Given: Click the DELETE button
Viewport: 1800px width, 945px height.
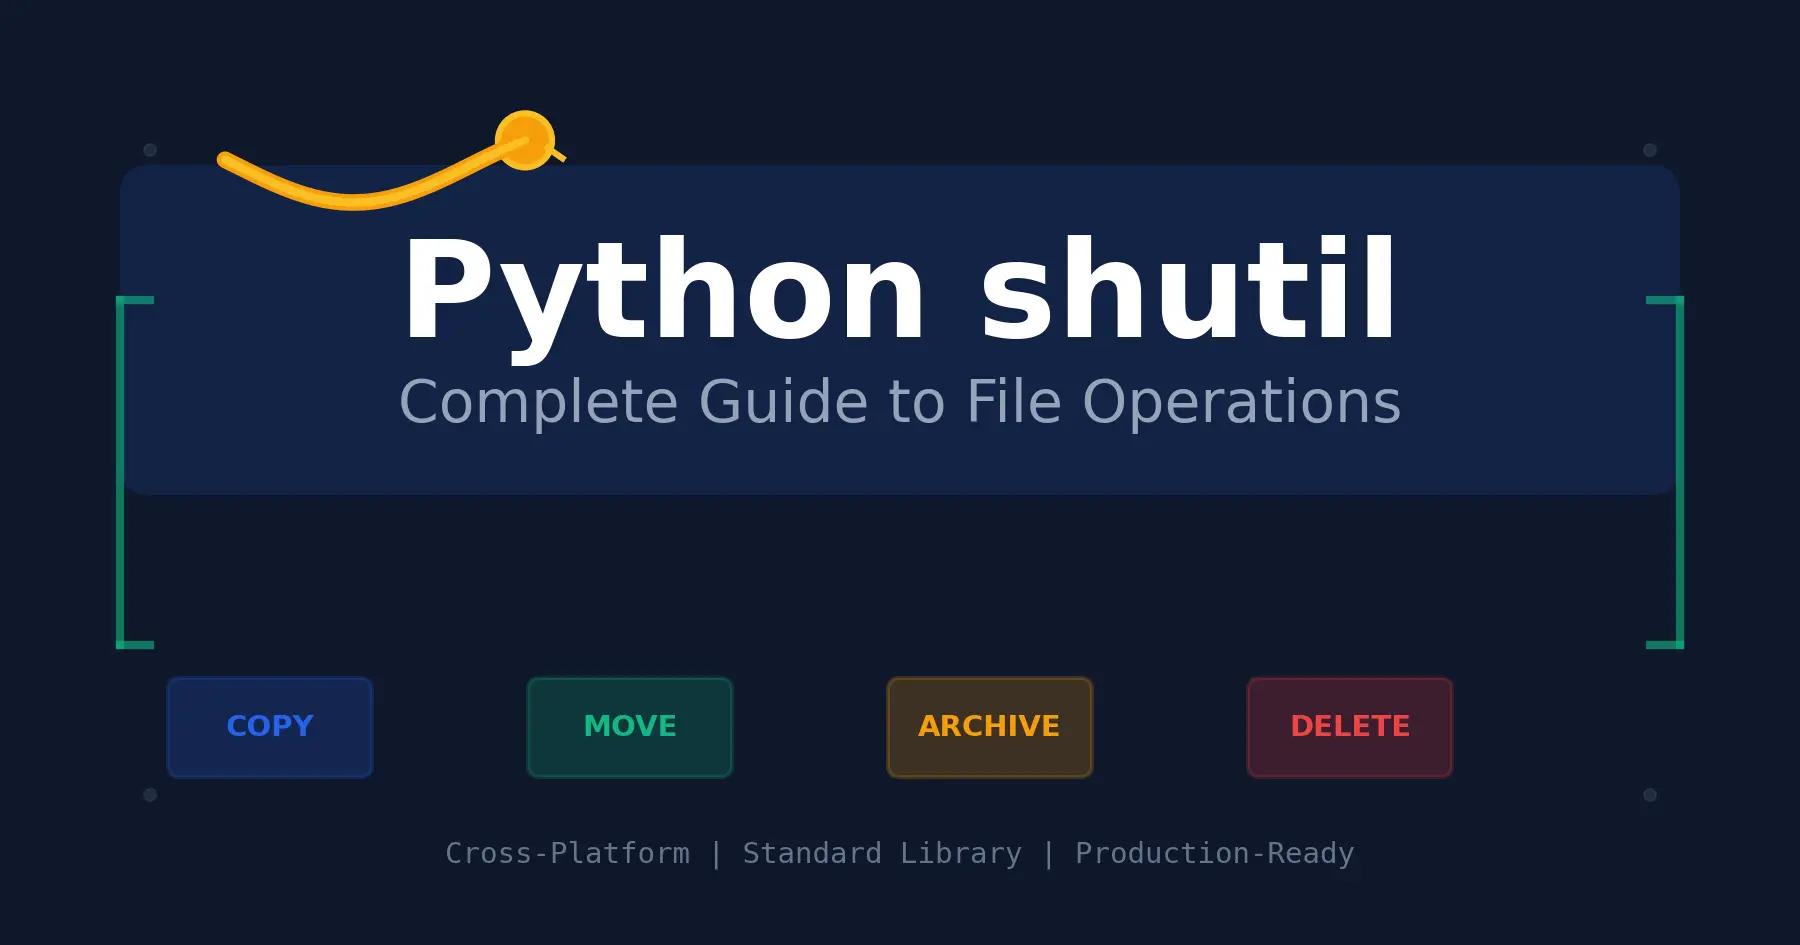Looking at the screenshot, I should [x=1350, y=727].
